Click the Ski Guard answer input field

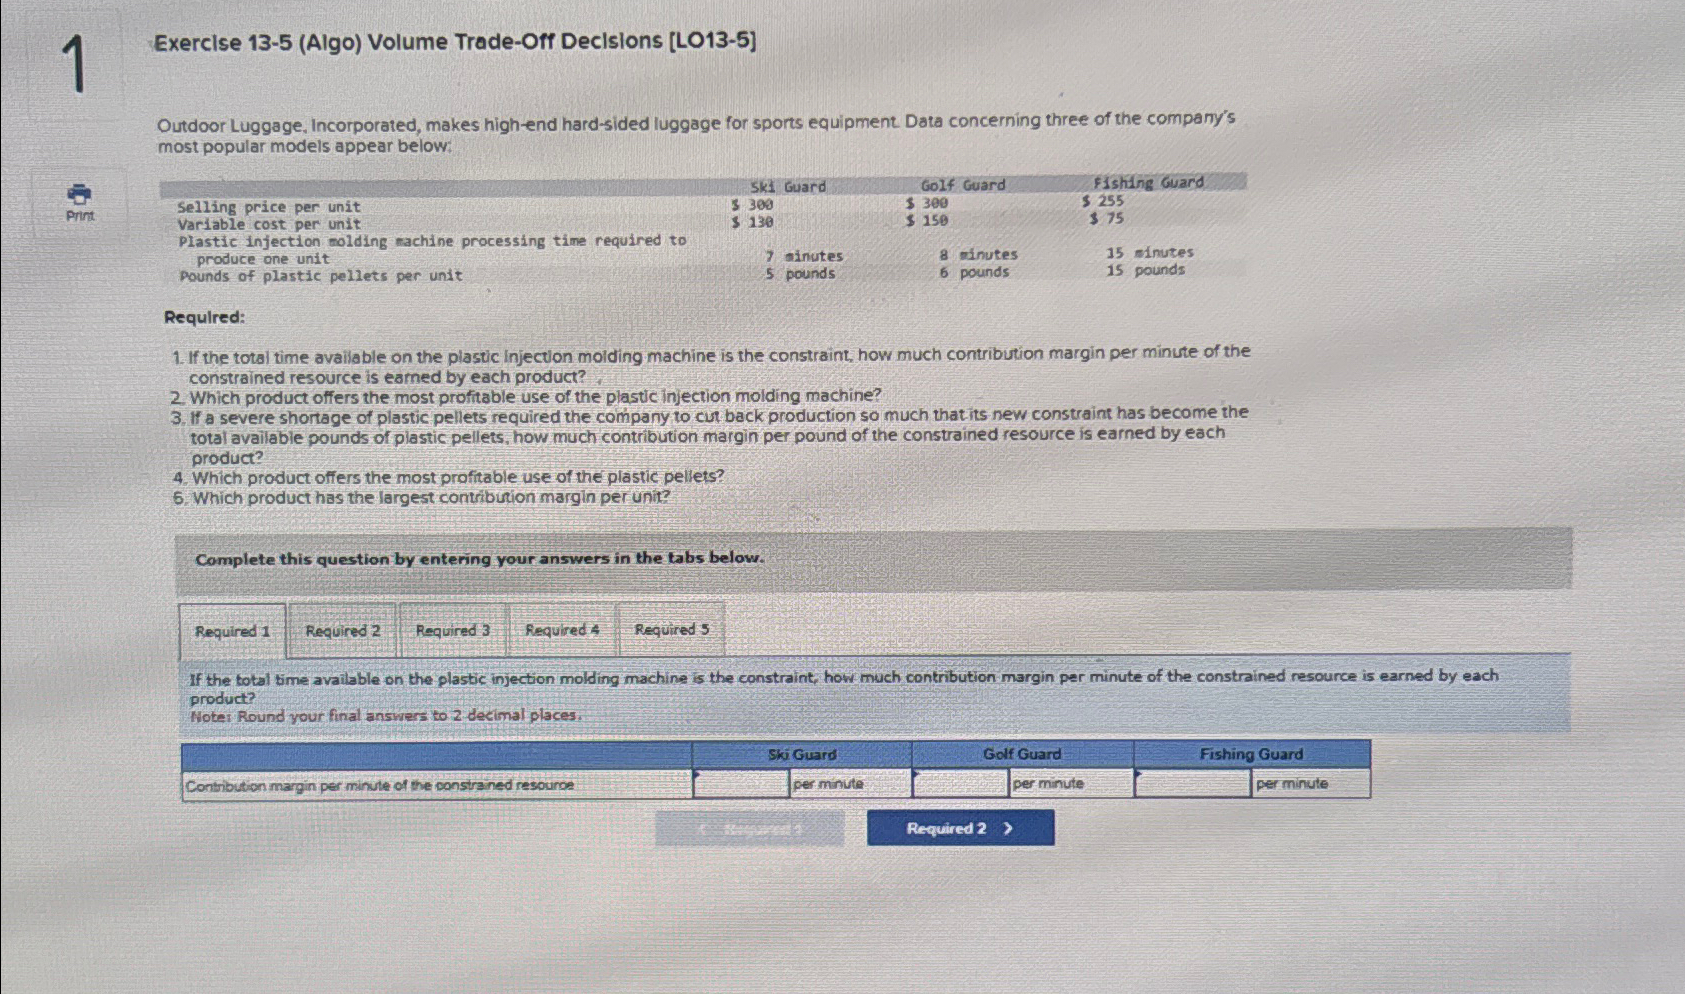(x=741, y=784)
